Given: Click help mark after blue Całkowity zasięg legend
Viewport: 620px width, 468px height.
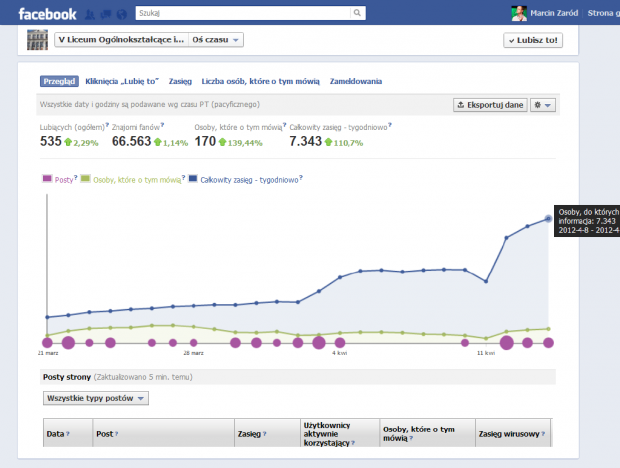Looking at the screenshot, I should coord(301,178).
